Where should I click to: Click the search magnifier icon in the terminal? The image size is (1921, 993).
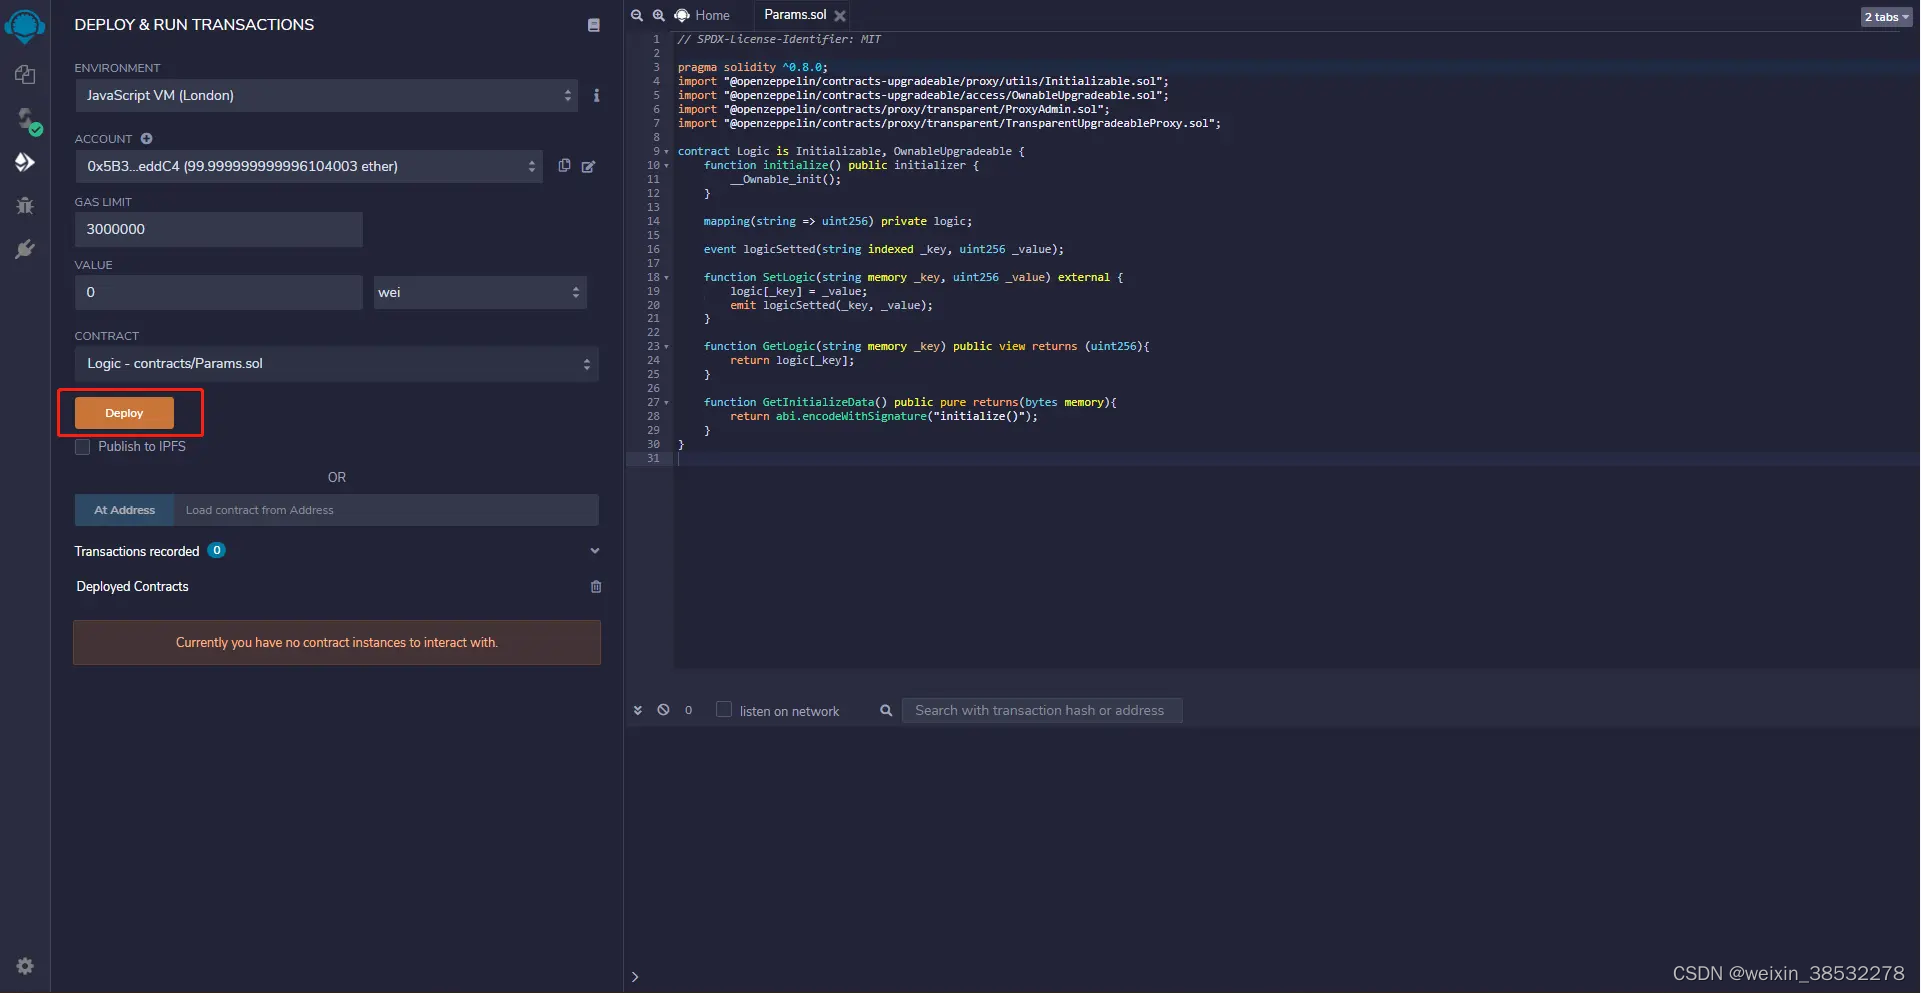tap(886, 710)
